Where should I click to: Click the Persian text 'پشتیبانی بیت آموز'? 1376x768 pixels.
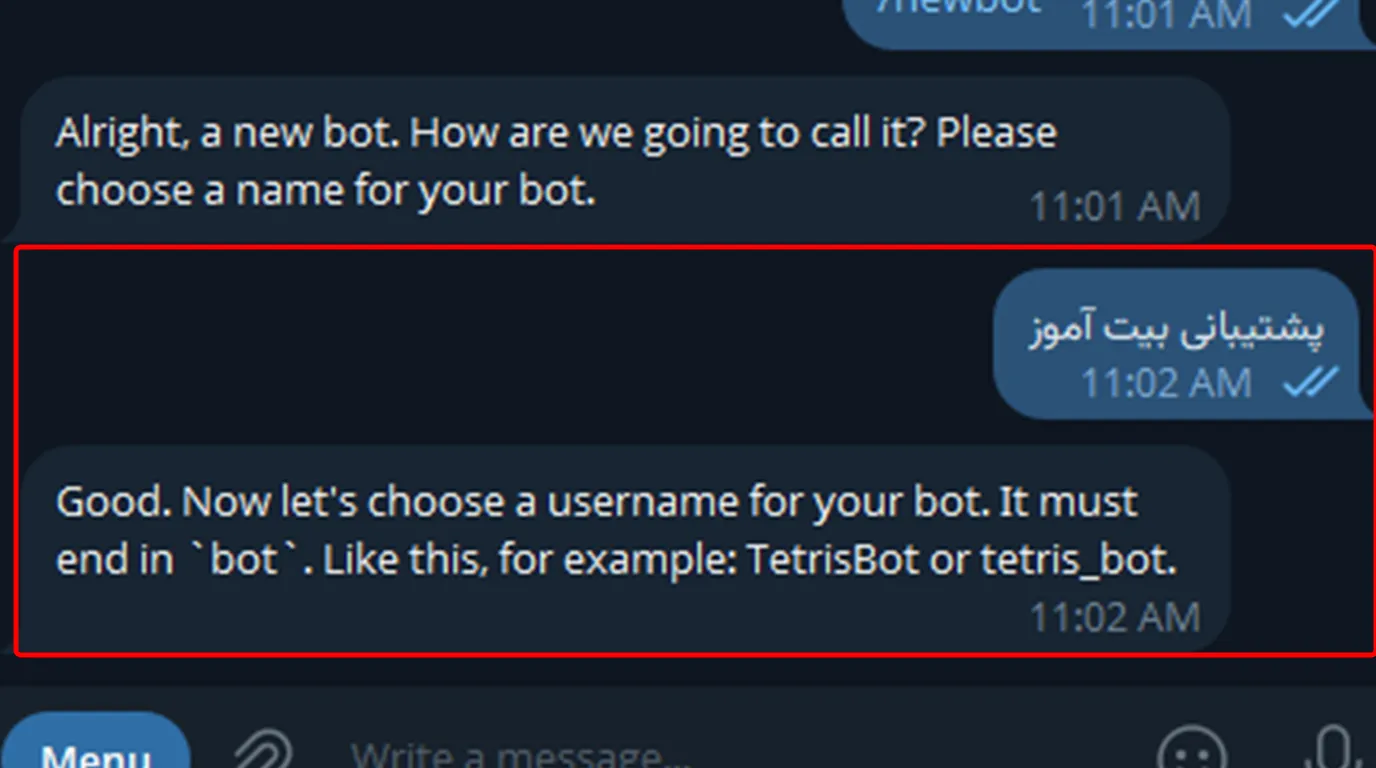pyautogui.click(x=1177, y=329)
